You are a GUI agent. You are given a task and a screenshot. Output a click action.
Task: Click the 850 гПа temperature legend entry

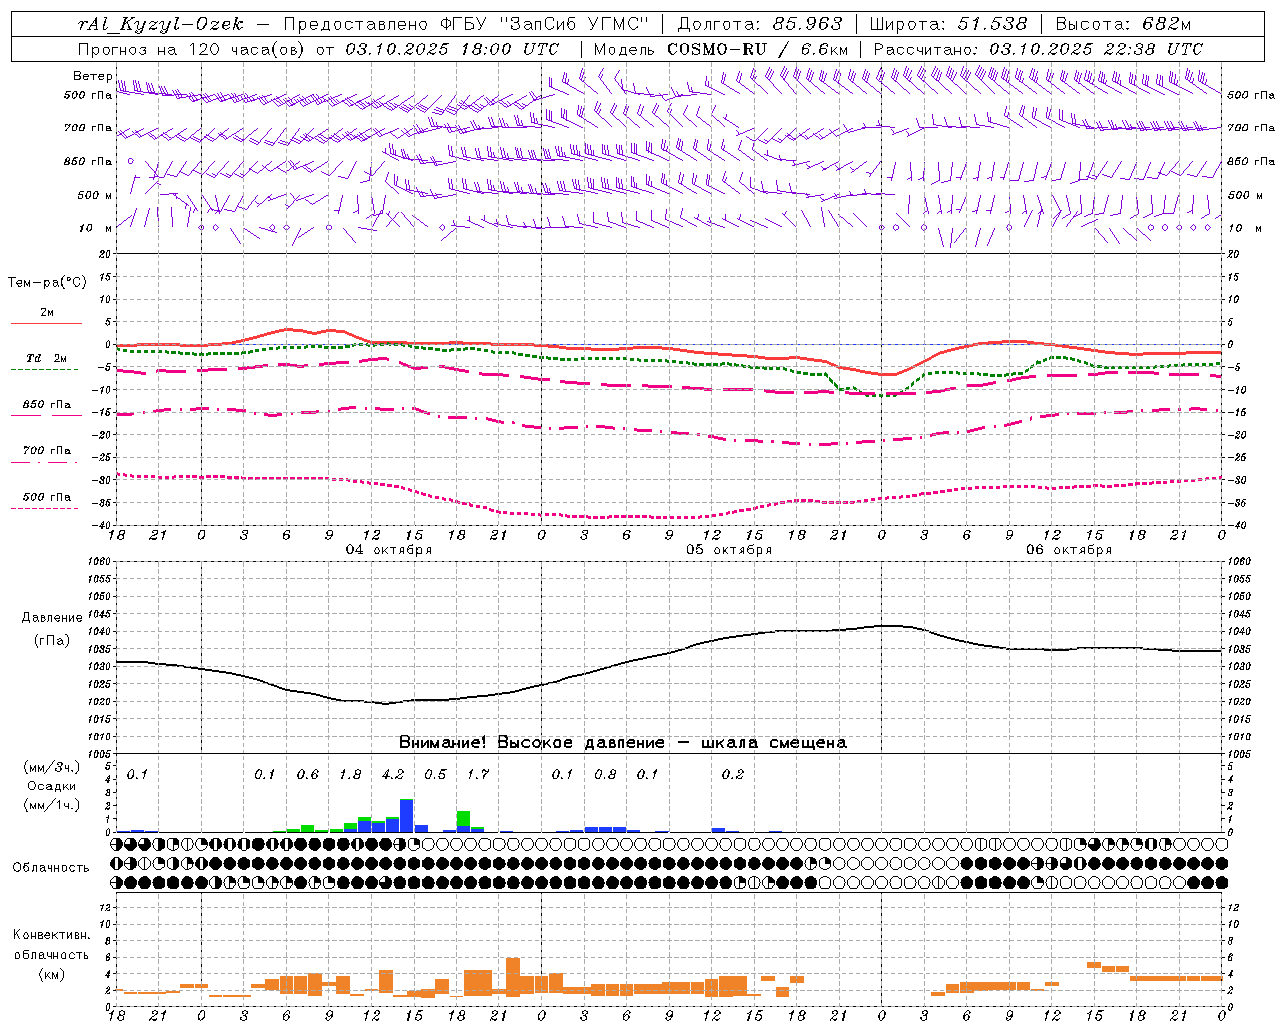click(46, 405)
